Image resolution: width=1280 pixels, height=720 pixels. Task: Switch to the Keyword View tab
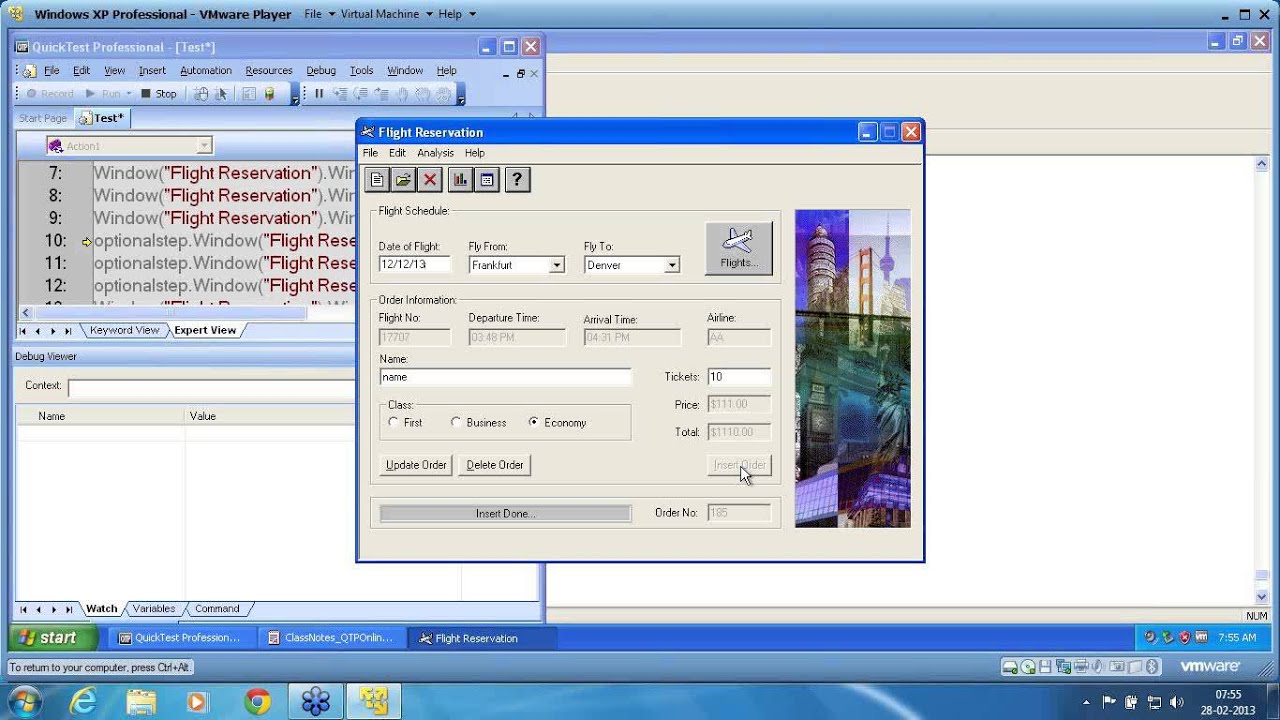point(124,330)
